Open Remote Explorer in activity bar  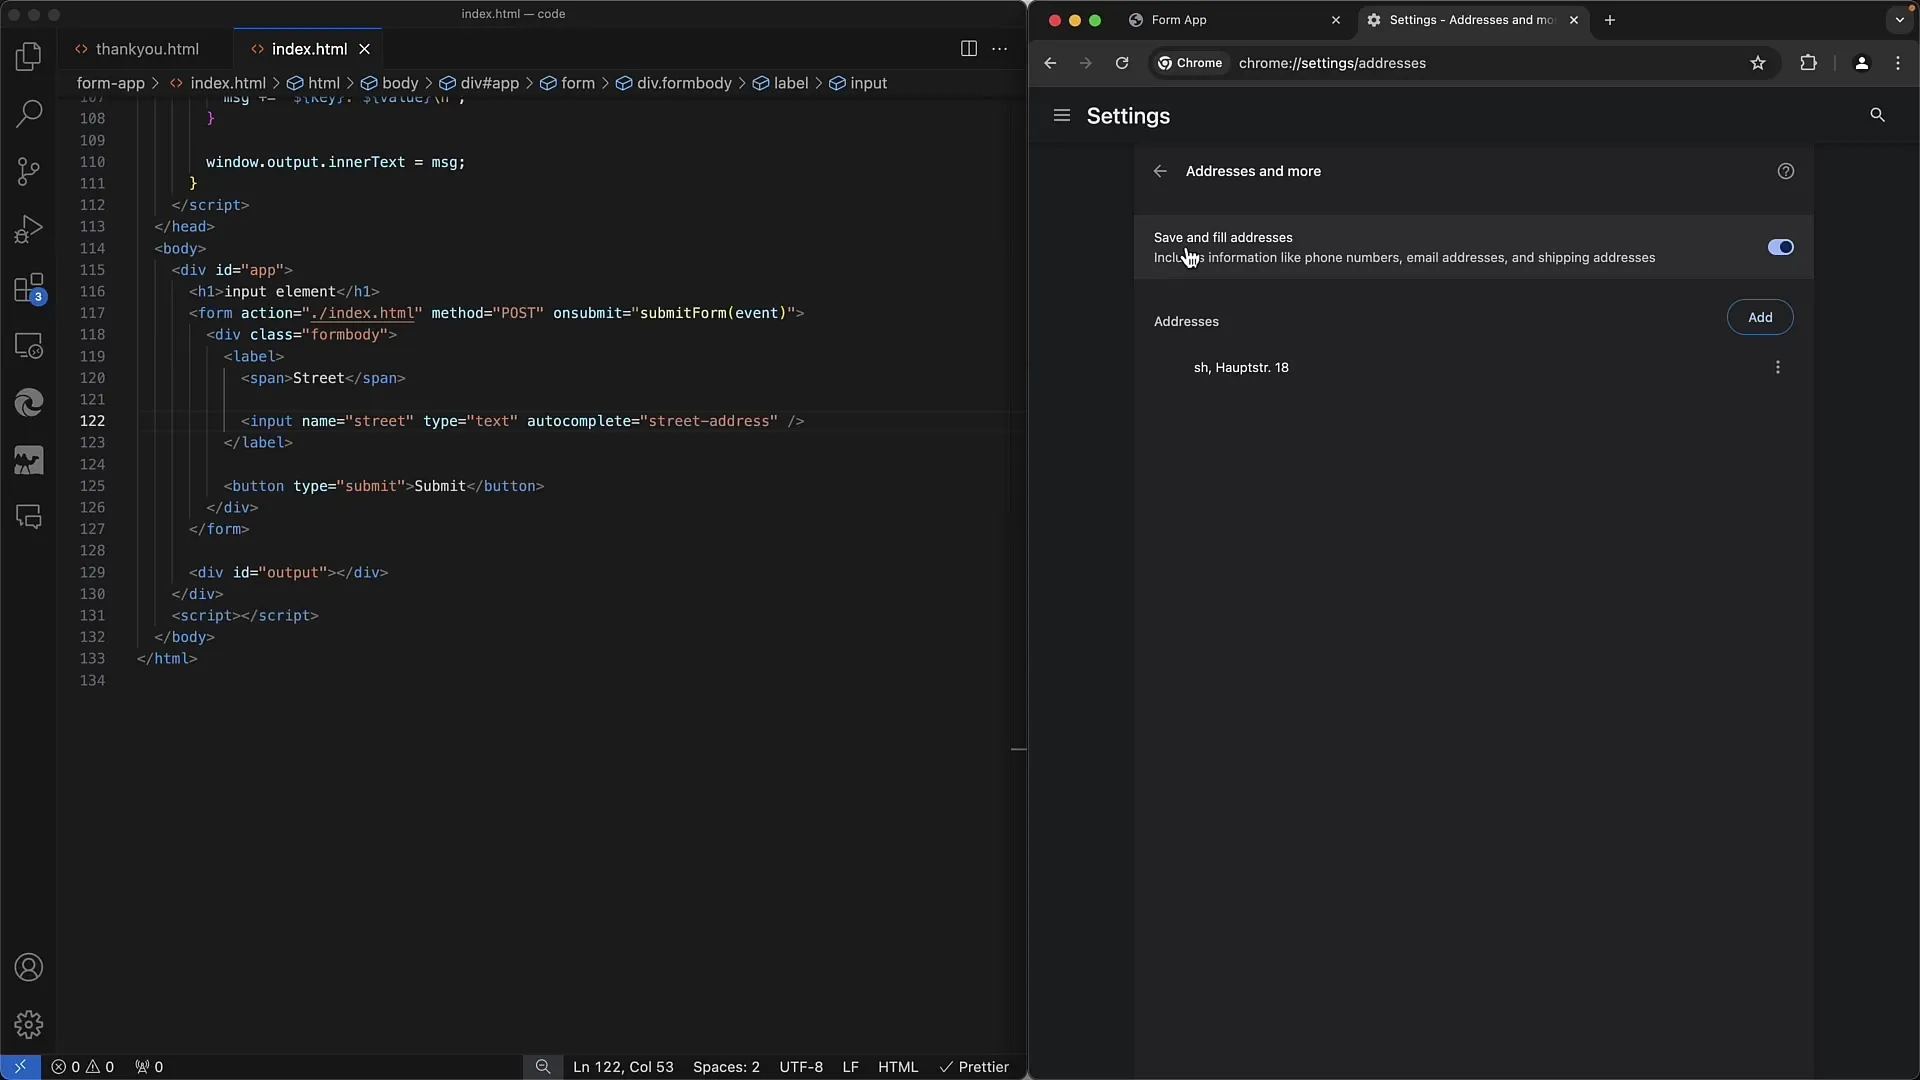click(29, 346)
